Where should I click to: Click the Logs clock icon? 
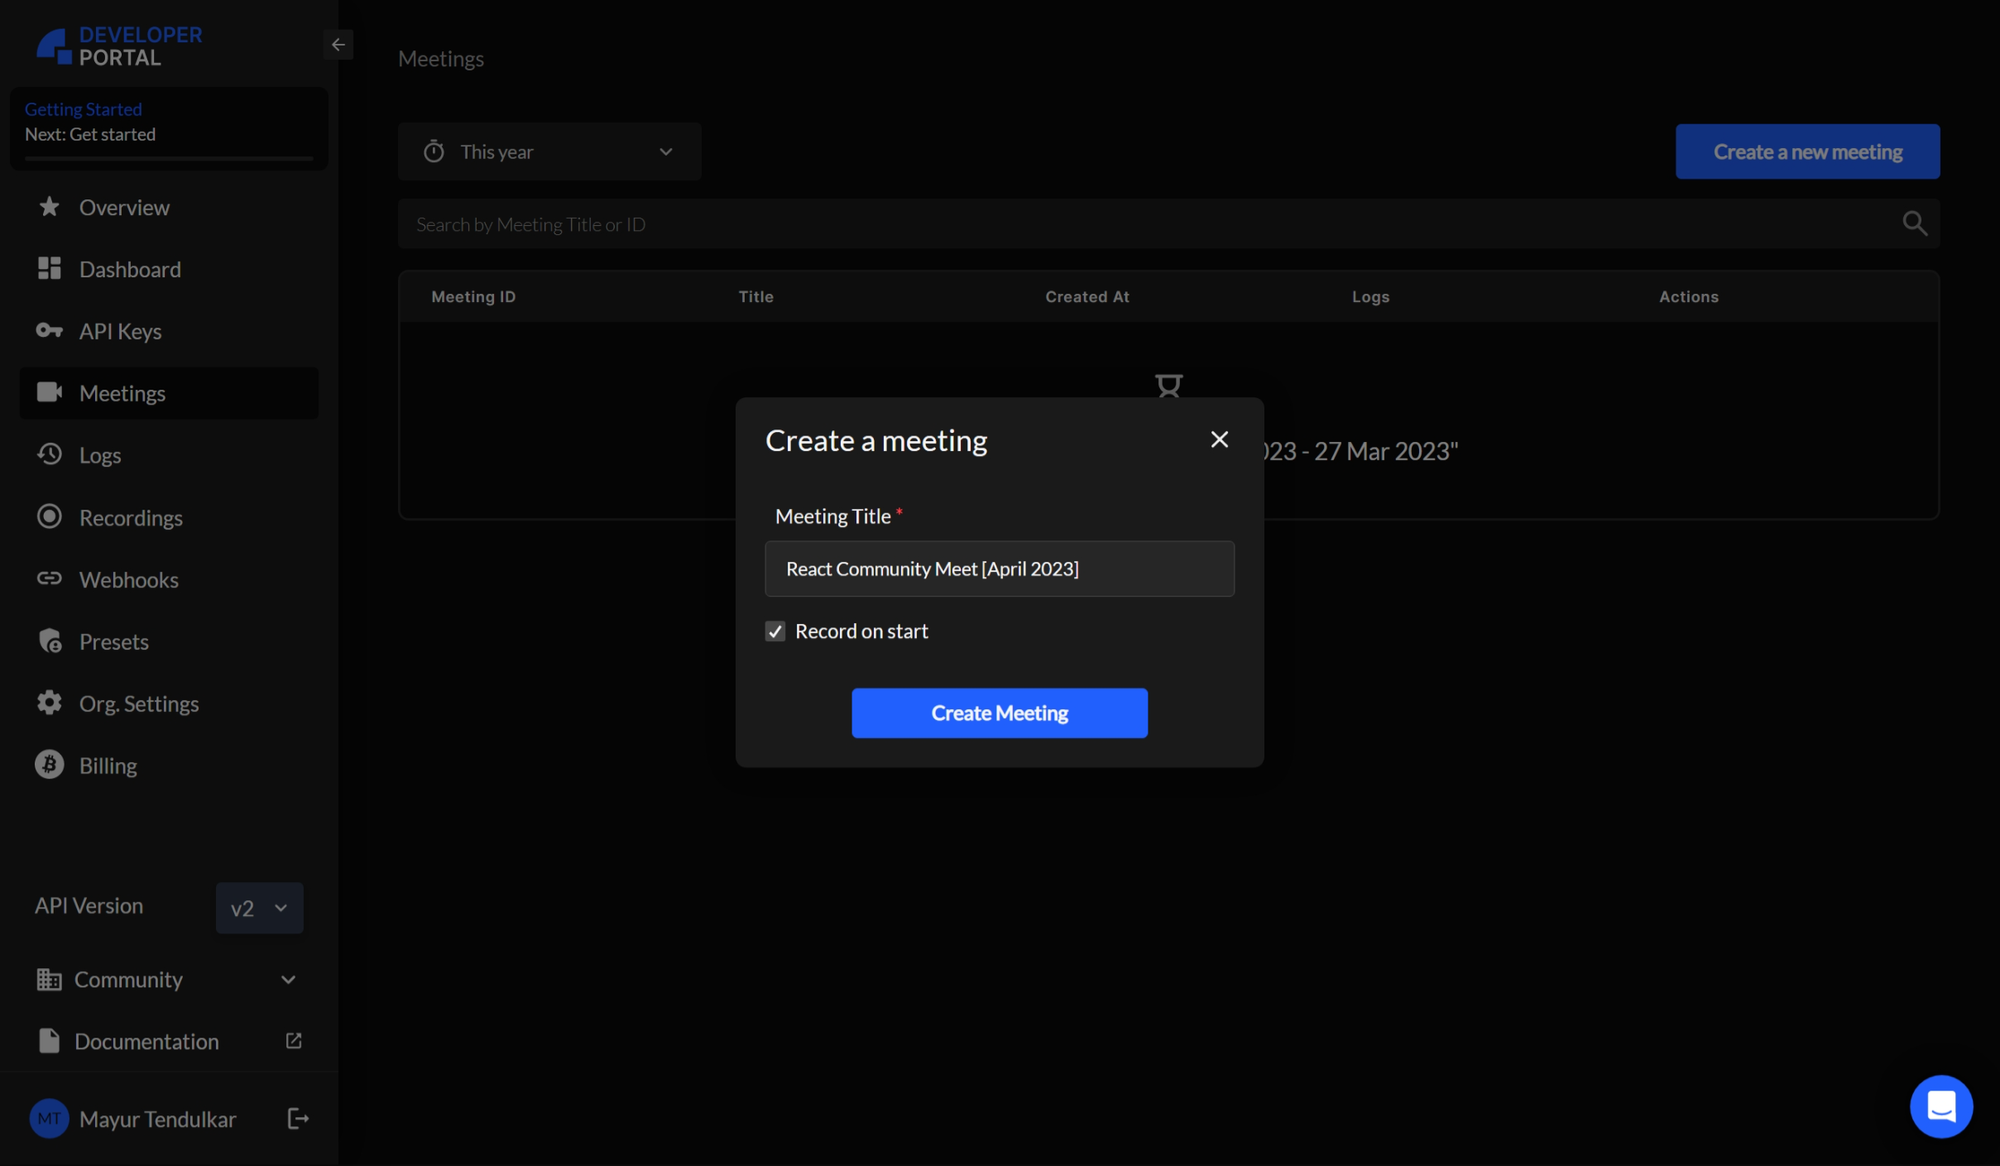click(x=49, y=454)
